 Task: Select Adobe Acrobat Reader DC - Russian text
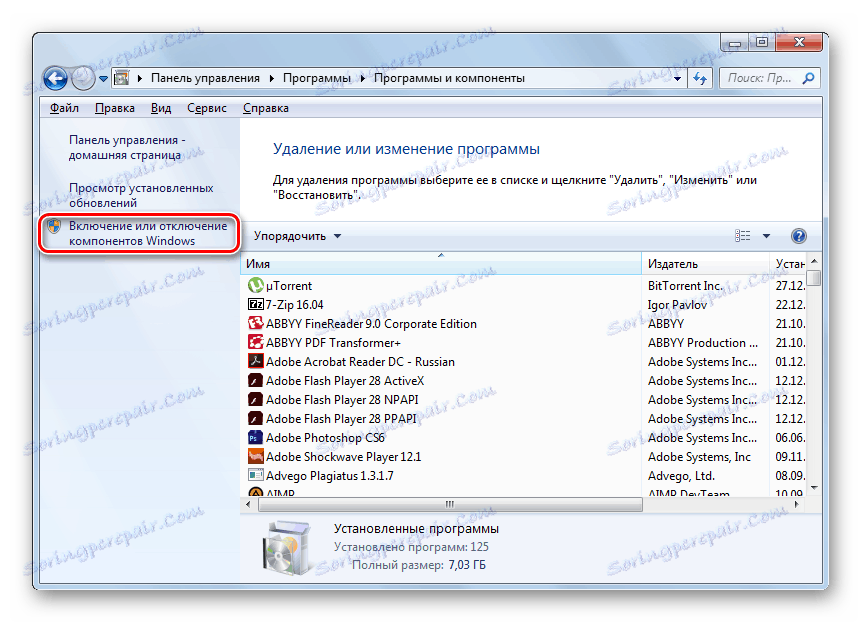point(361,361)
